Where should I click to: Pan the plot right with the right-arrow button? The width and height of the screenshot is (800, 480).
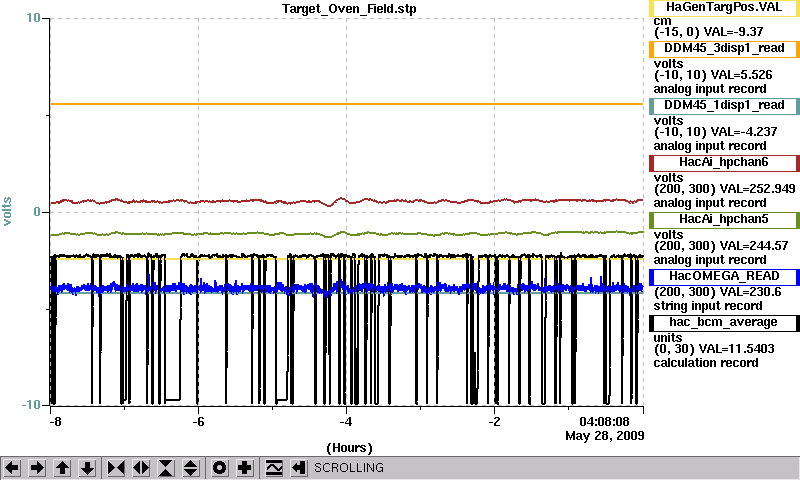pyautogui.click(x=37, y=467)
